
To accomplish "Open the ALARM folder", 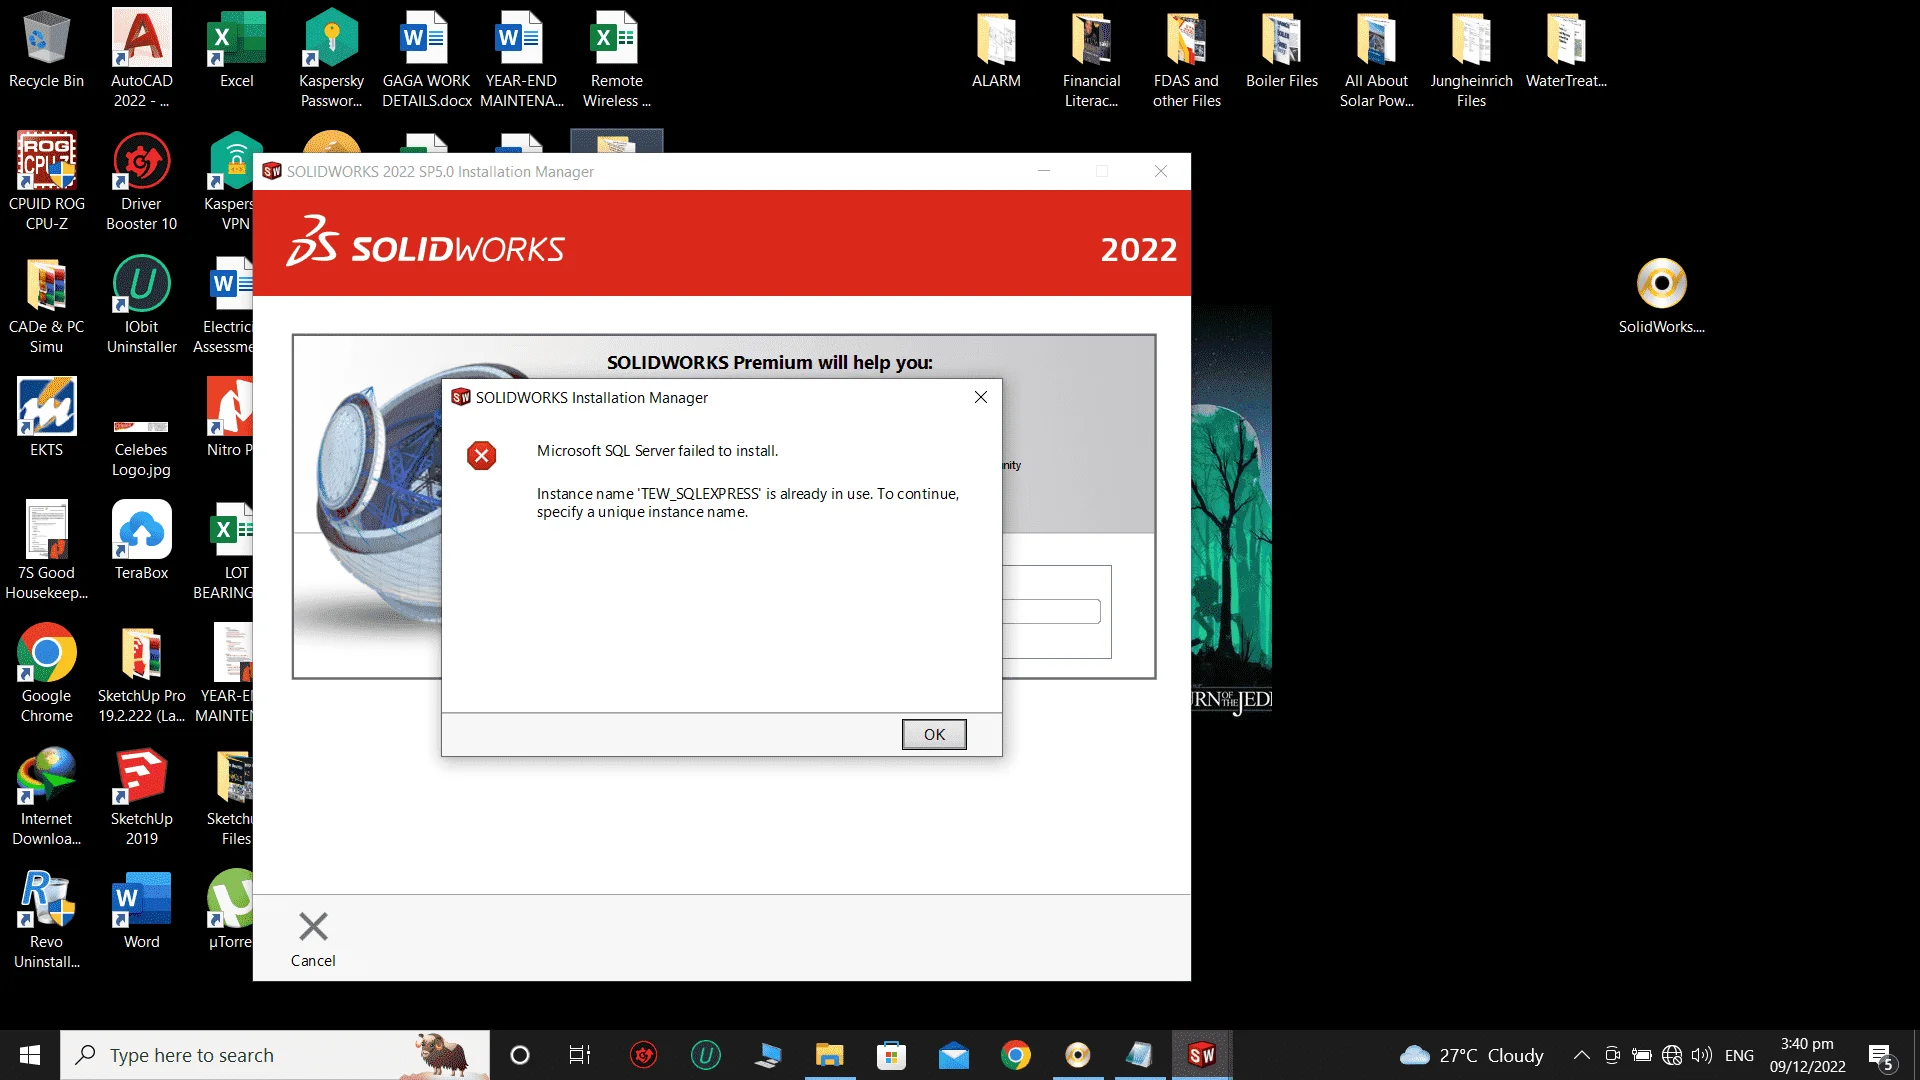I will click(x=996, y=50).
